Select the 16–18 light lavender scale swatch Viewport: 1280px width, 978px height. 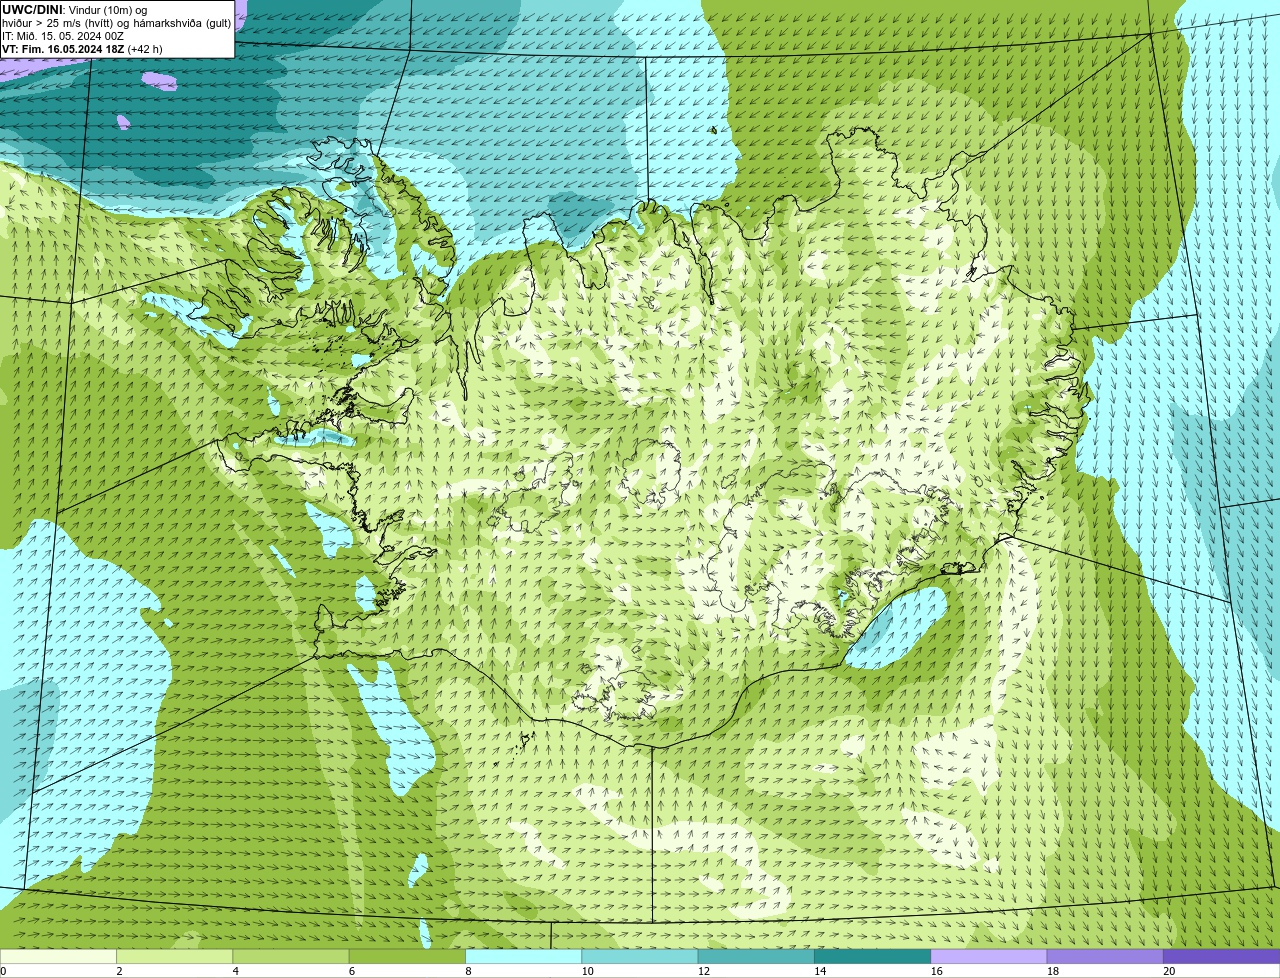(989, 956)
